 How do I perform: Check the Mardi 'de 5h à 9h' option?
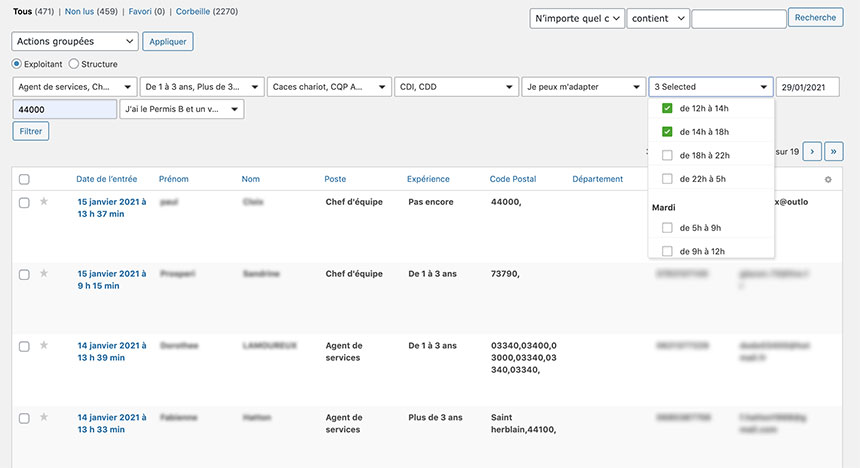coord(667,228)
